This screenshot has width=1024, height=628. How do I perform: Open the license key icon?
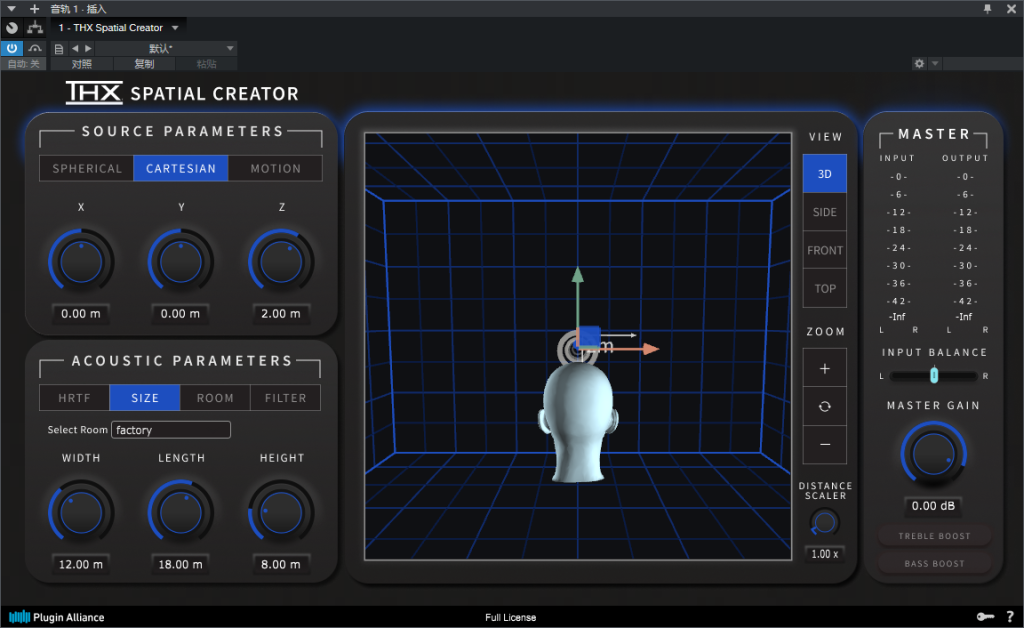click(x=985, y=617)
